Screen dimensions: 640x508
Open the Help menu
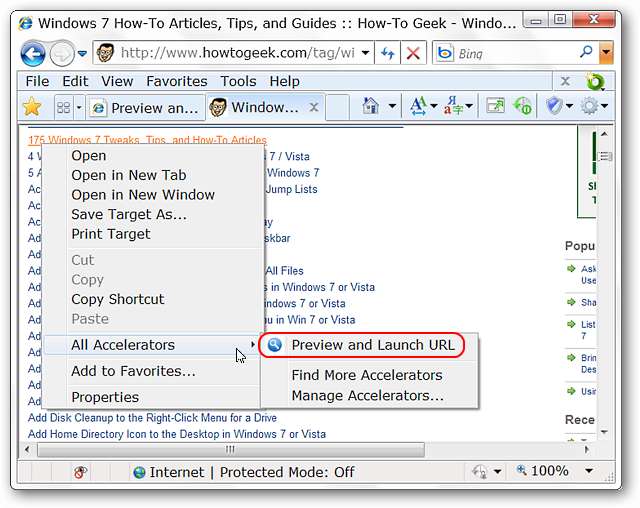point(284,81)
